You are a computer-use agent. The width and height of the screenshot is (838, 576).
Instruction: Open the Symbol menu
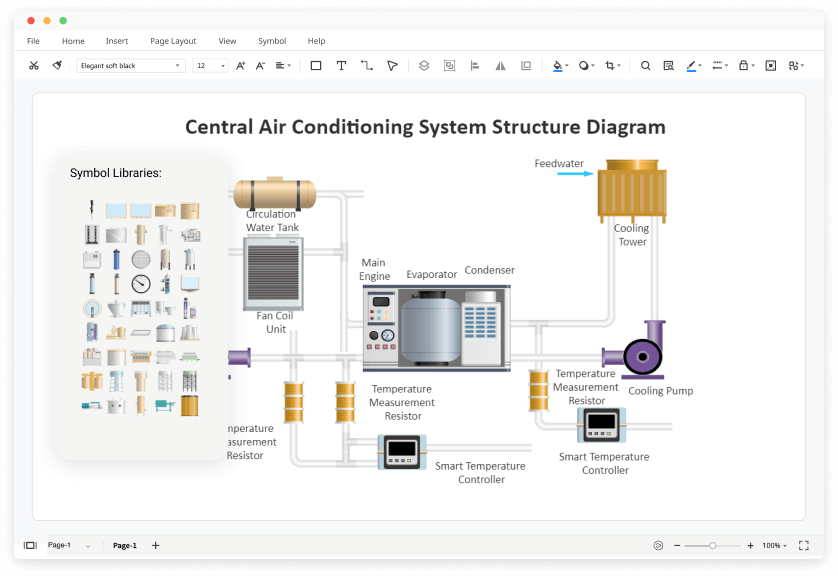[x=272, y=41]
